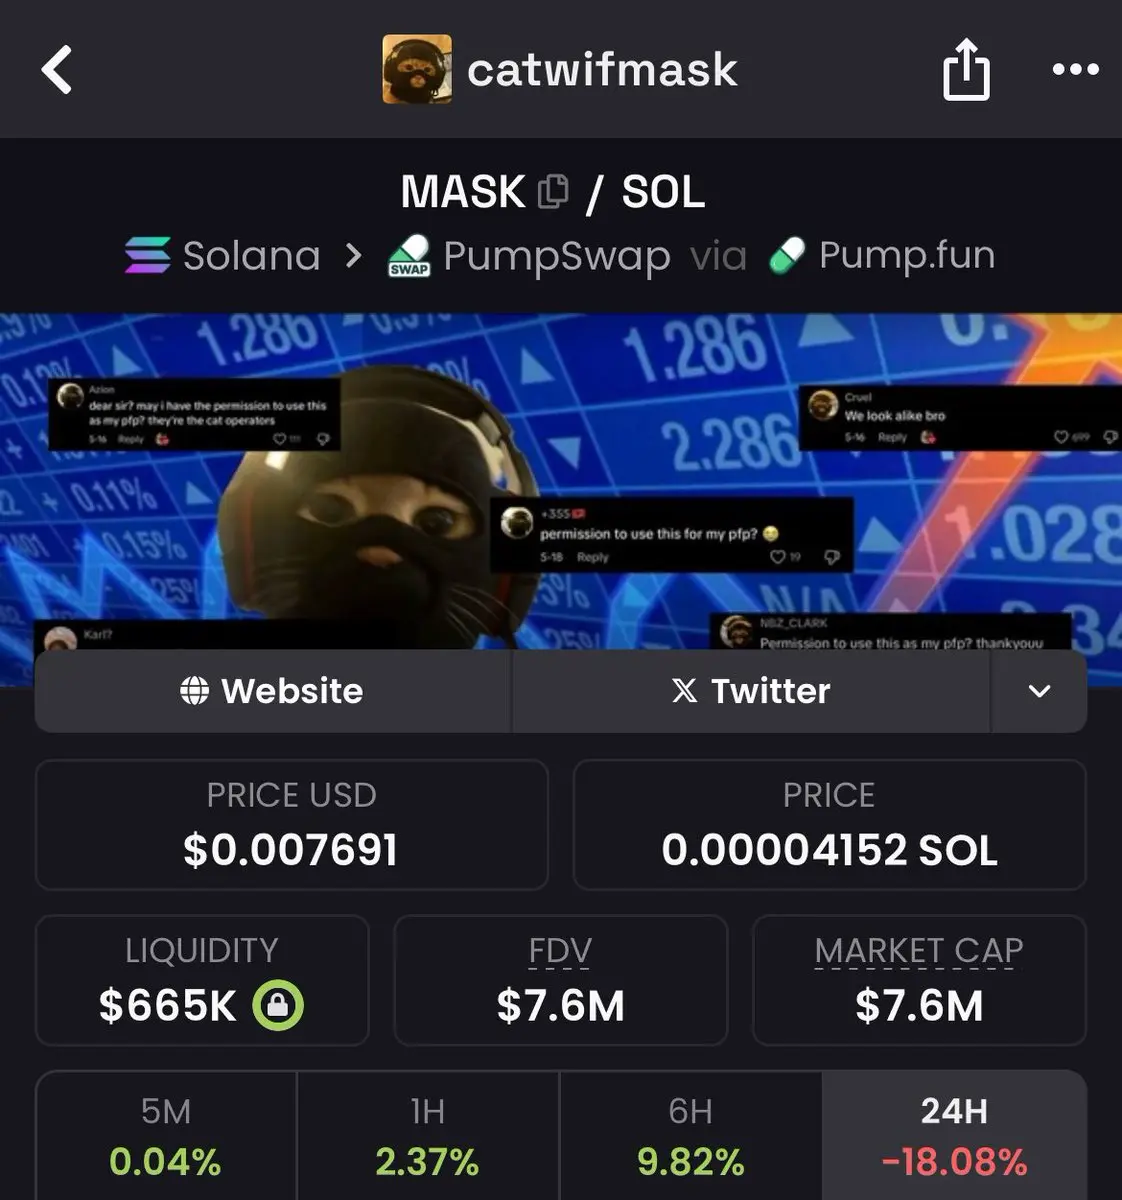Select the 1H timeframe tab
This screenshot has width=1122, height=1200.
pos(428,1136)
